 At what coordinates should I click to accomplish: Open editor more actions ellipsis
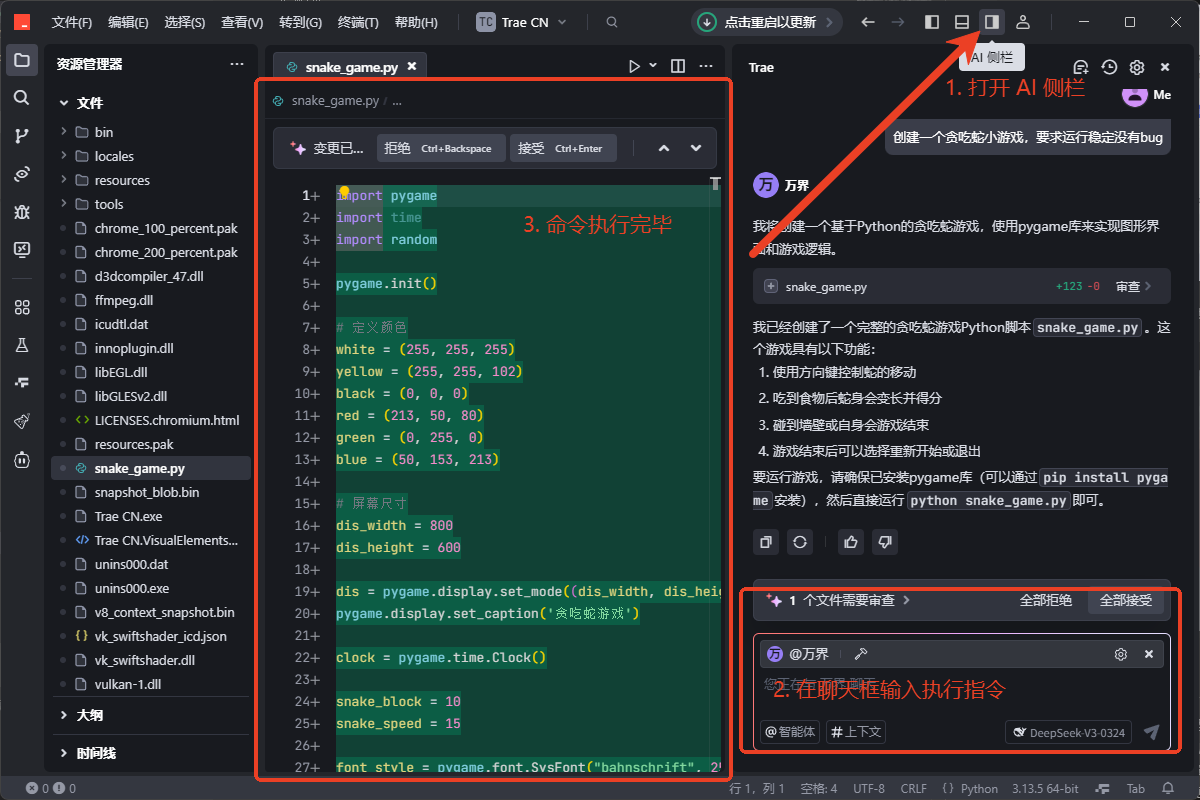tap(706, 66)
